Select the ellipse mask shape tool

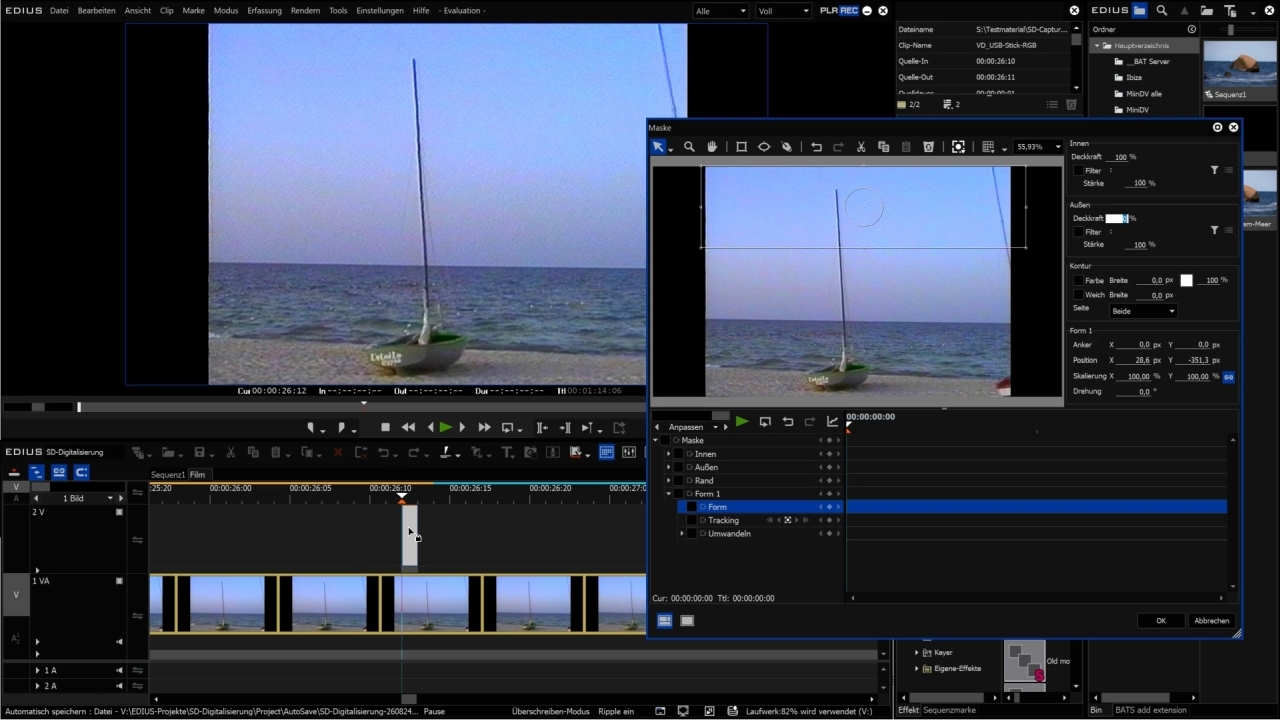pos(764,147)
